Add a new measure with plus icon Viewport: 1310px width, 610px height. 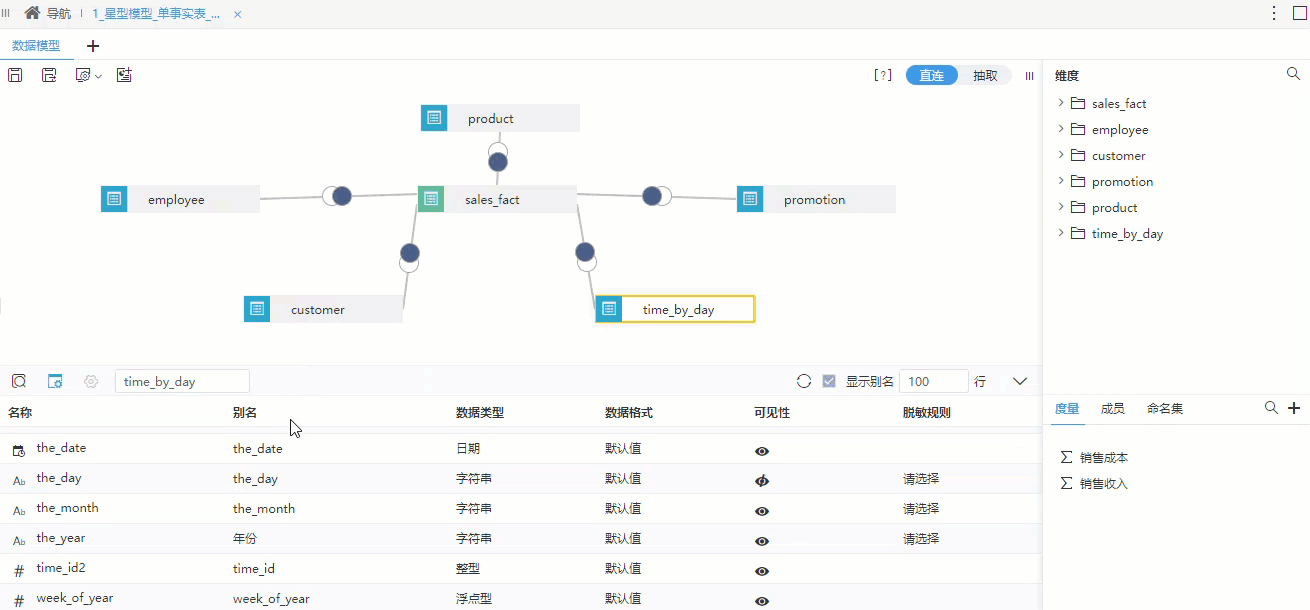click(x=1294, y=408)
